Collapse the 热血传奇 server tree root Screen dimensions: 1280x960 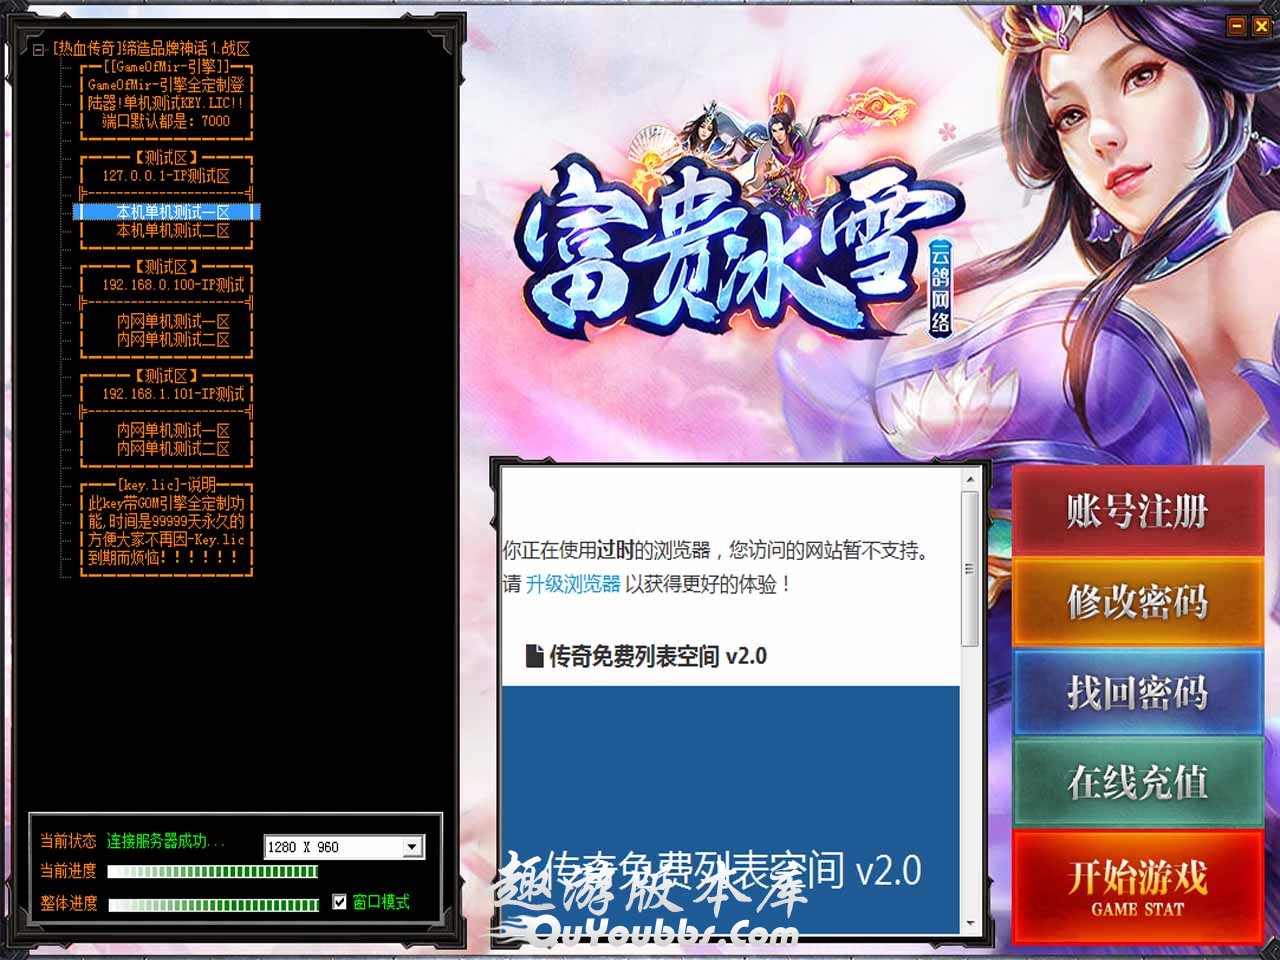click(x=38, y=49)
